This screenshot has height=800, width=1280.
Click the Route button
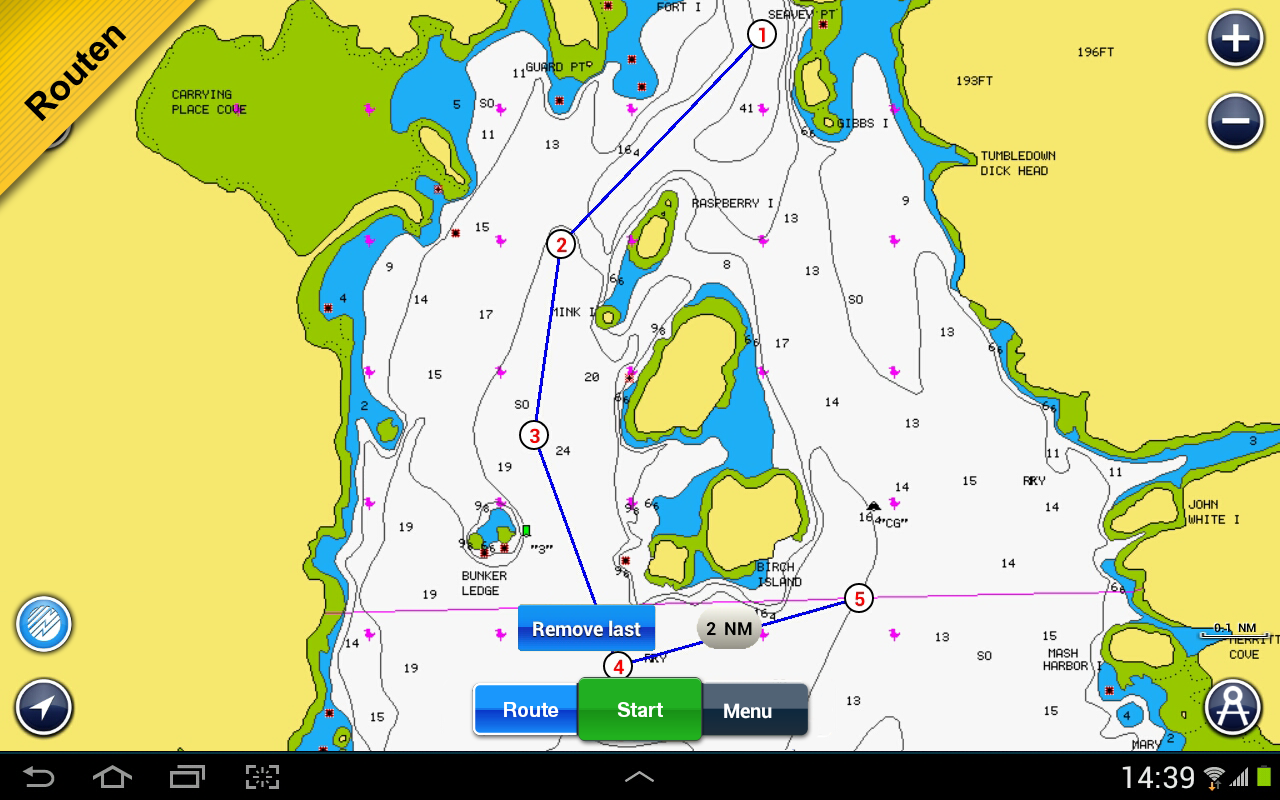point(529,710)
